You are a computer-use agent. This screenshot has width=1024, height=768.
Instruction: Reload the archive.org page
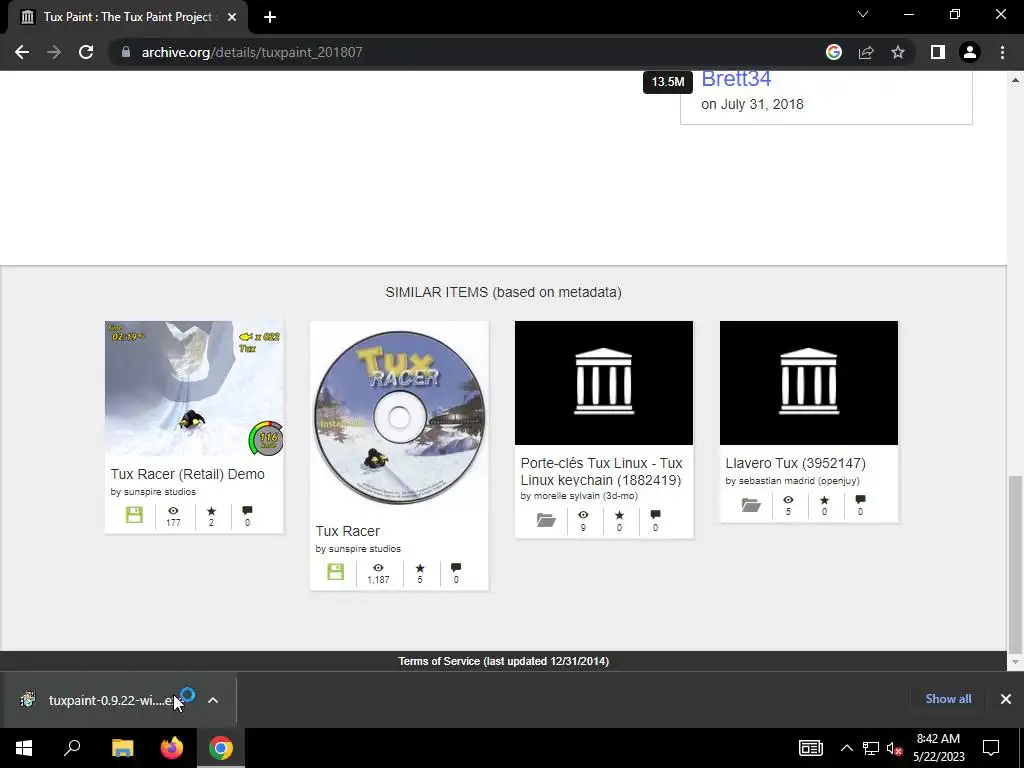[86, 52]
